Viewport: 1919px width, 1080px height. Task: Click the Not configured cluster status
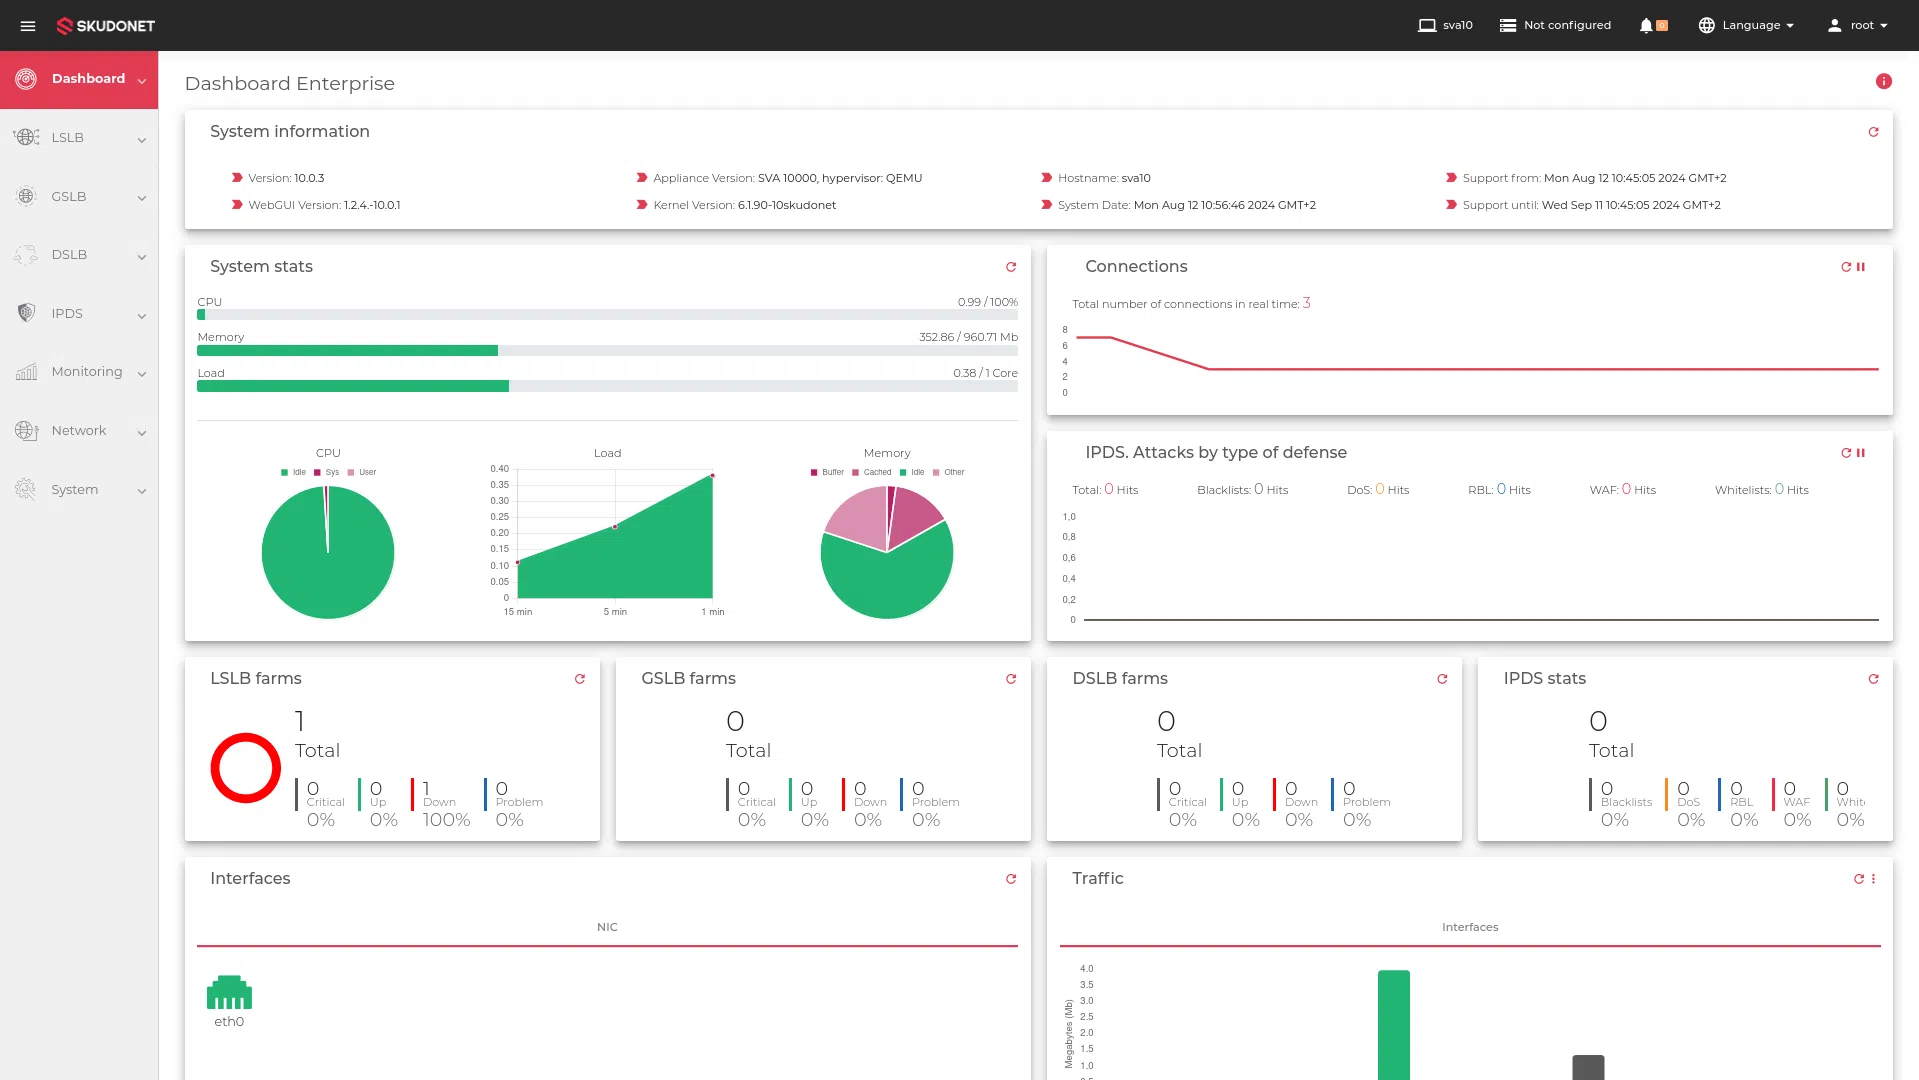click(x=1555, y=26)
